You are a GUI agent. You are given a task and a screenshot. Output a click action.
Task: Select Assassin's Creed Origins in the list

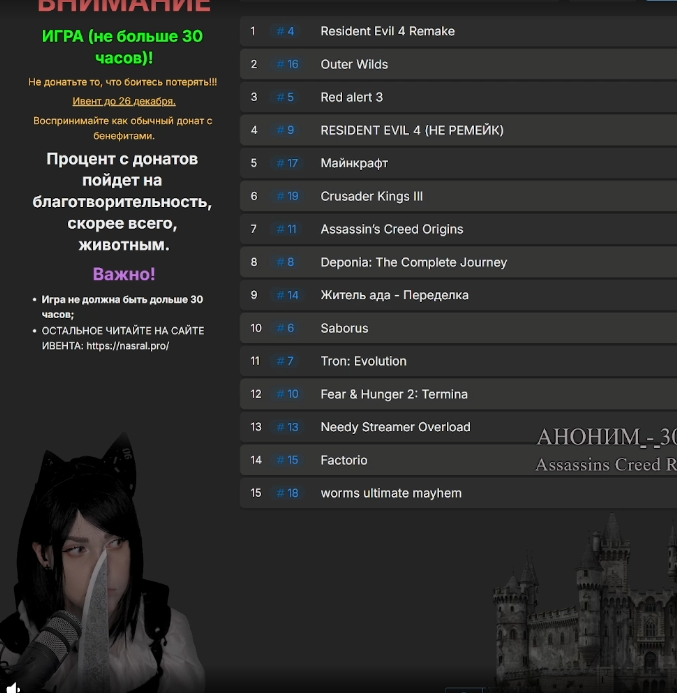pyautogui.click(x=458, y=229)
